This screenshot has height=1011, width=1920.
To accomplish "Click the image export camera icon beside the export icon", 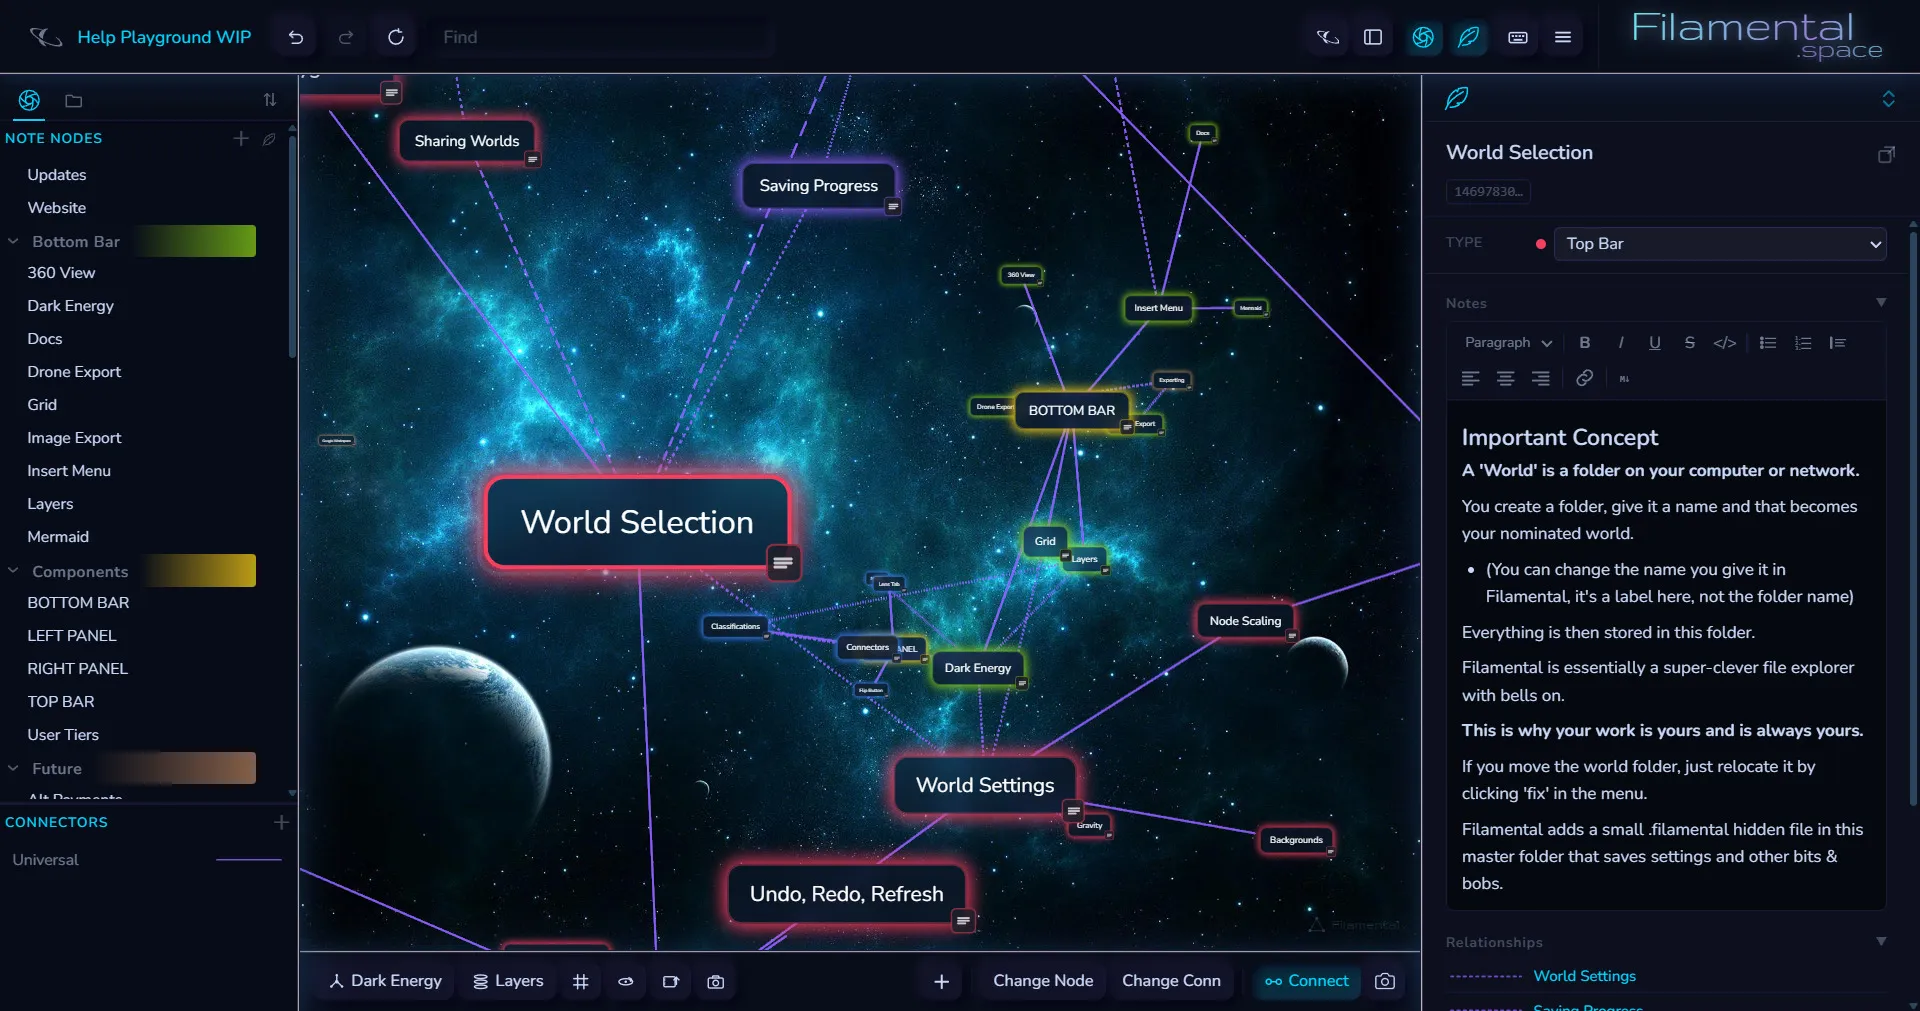I will point(715,982).
